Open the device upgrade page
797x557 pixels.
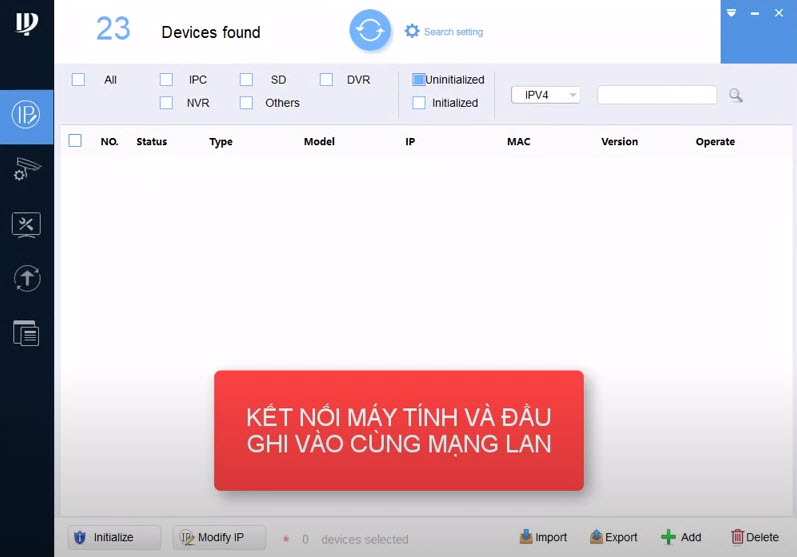[x=26, y=279]
